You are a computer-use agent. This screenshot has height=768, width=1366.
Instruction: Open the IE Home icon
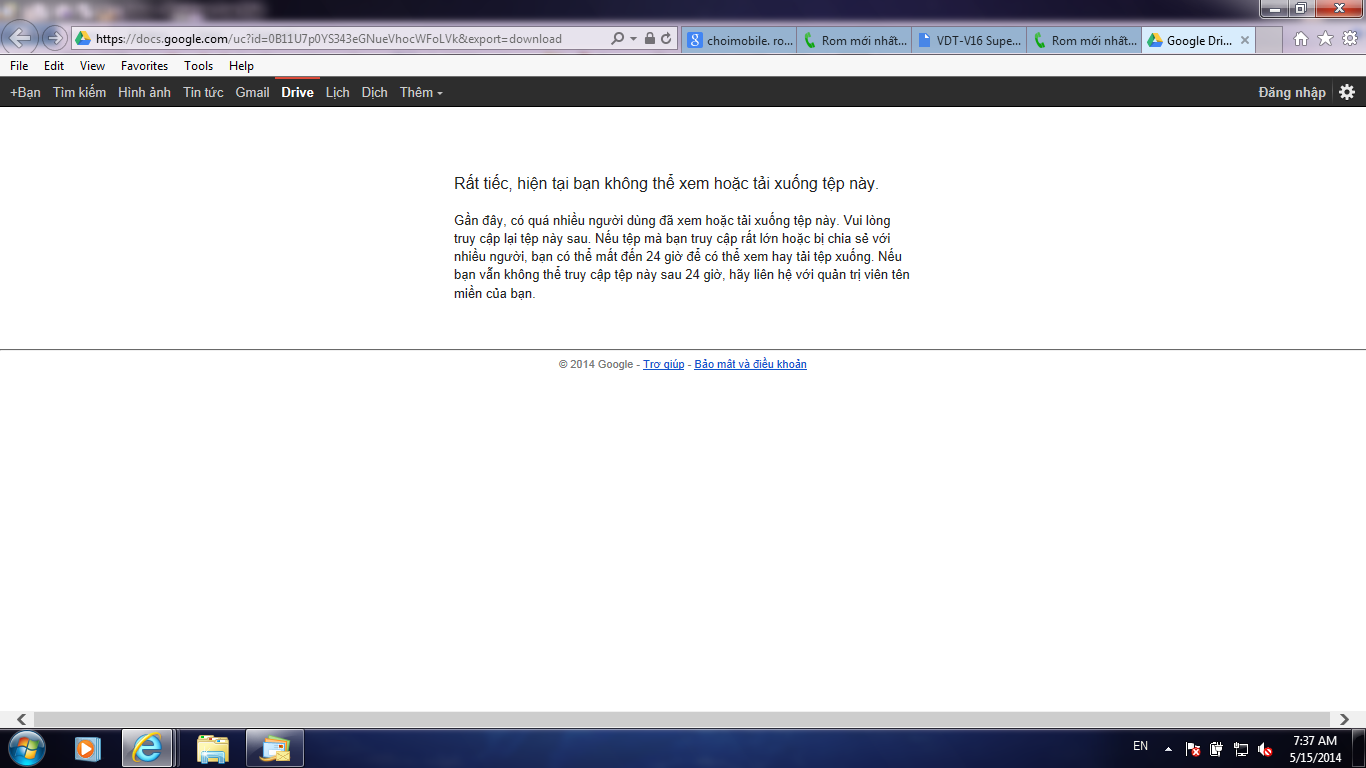[1301, 39]
